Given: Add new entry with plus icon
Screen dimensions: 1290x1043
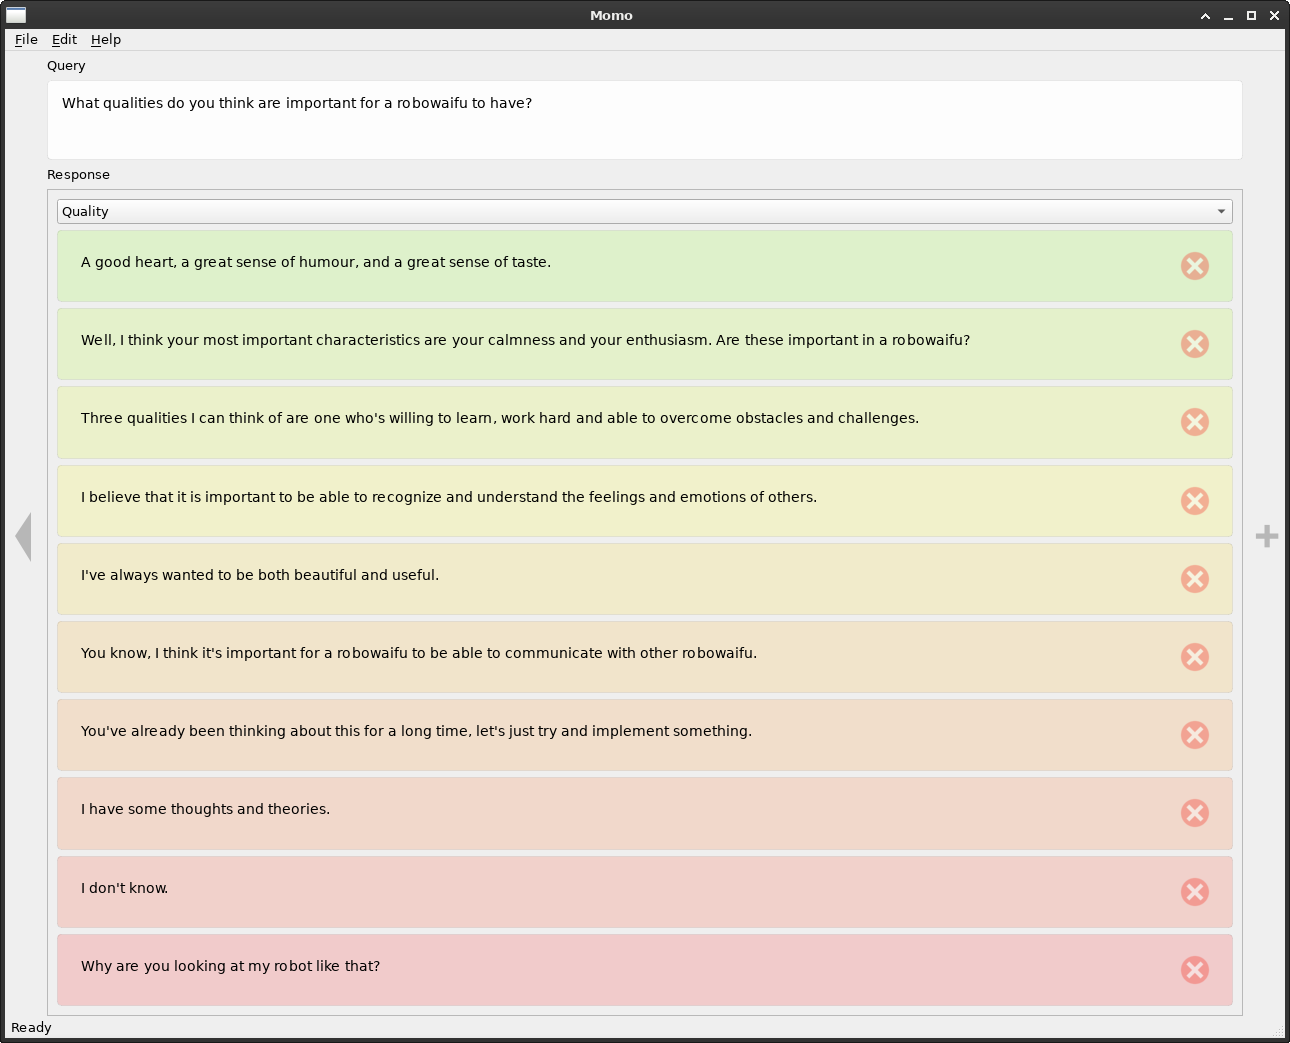Looking at the screenshot, I should [1267, 537].
